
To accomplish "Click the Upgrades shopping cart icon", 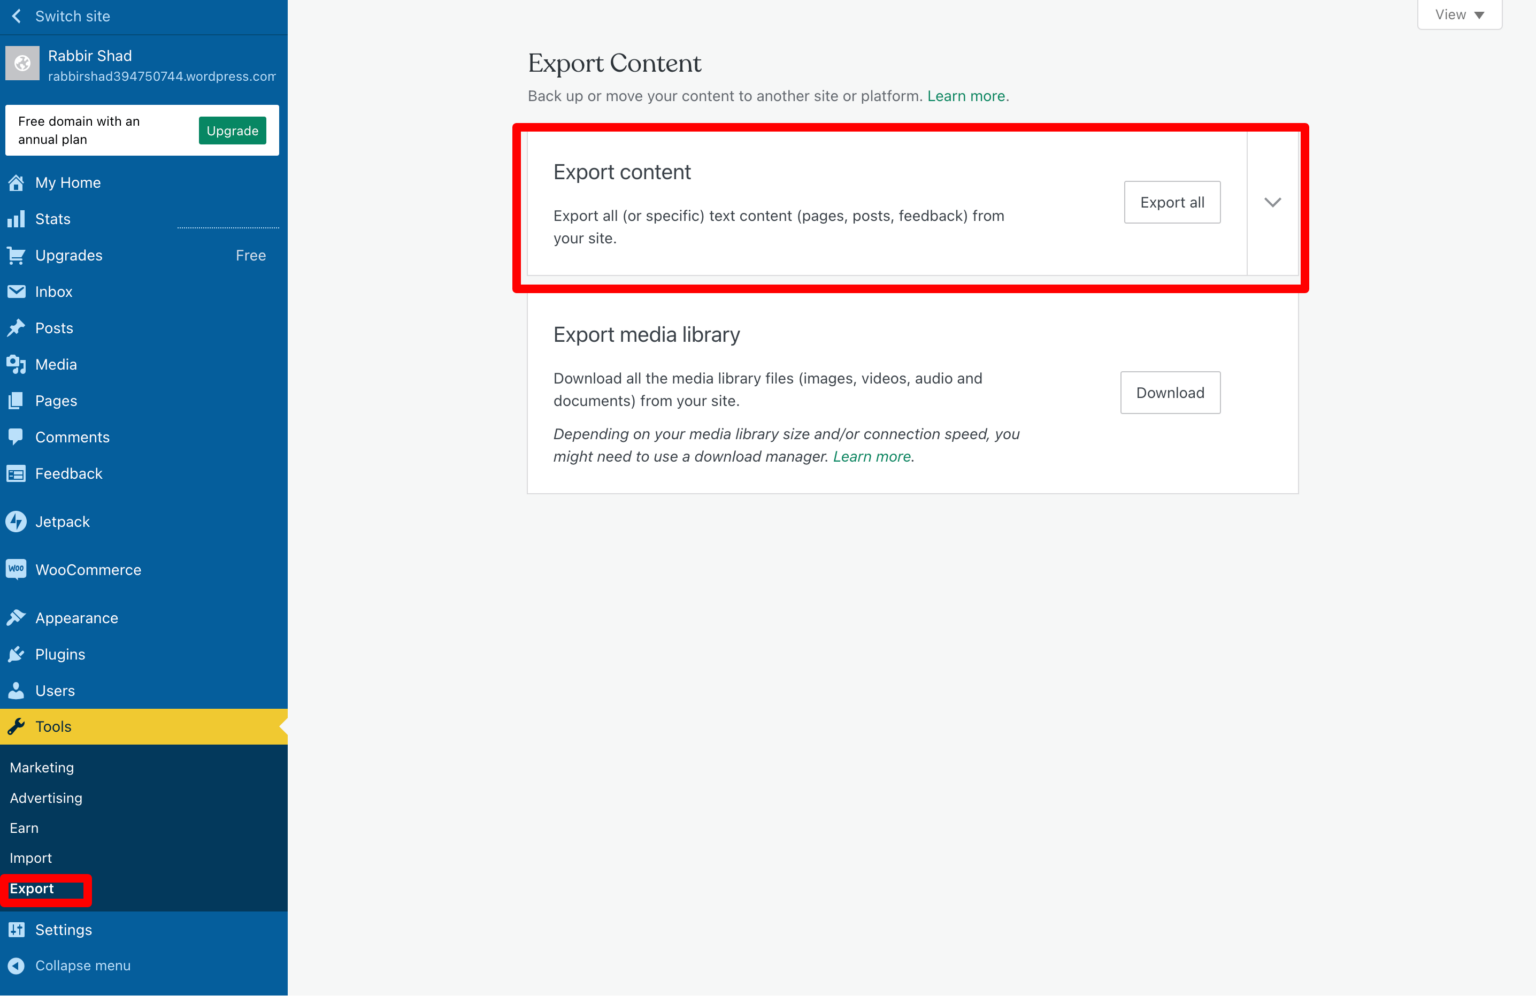I will [x=16, y=255].
